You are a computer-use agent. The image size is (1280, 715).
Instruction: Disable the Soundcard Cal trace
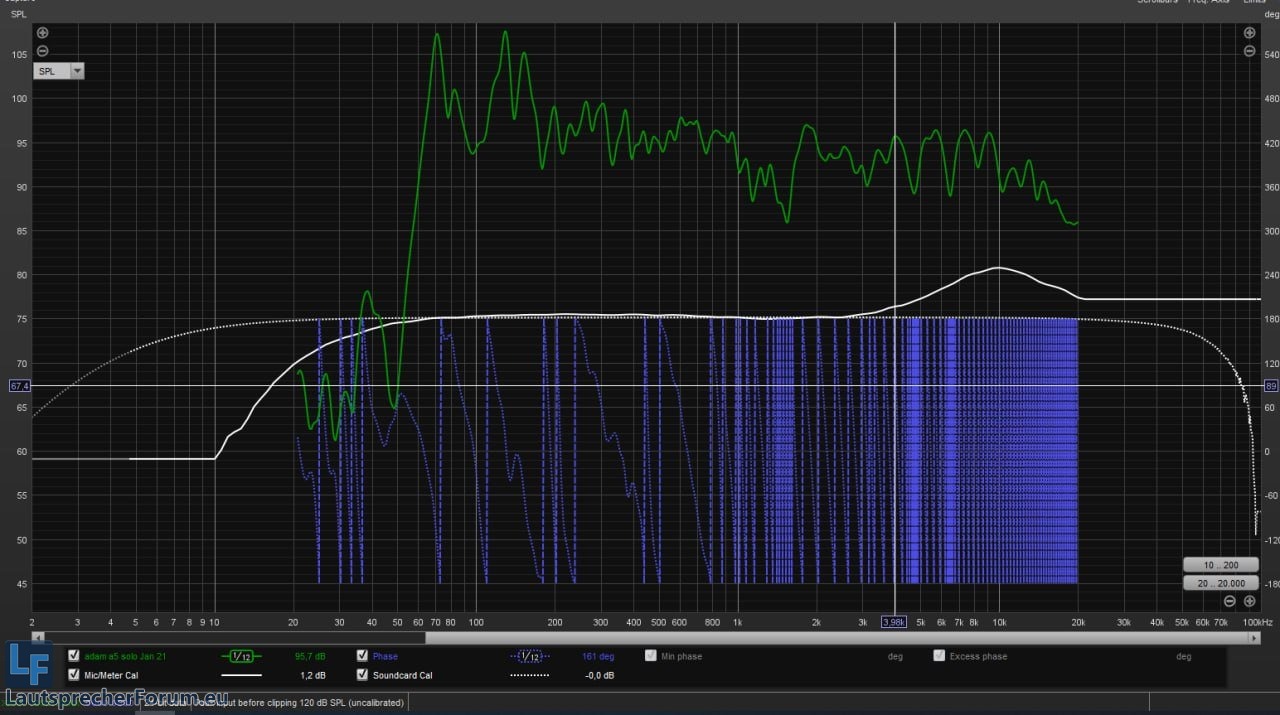[x=362, y=675]
